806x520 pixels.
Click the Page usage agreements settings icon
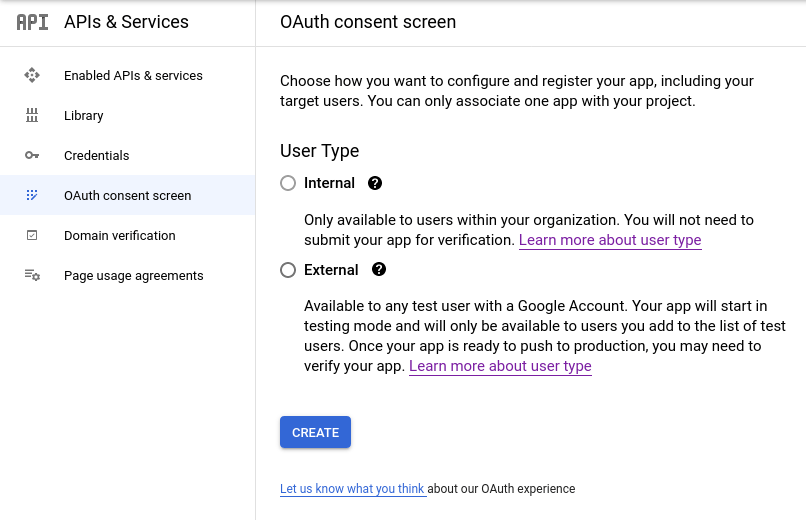(32, 275)
